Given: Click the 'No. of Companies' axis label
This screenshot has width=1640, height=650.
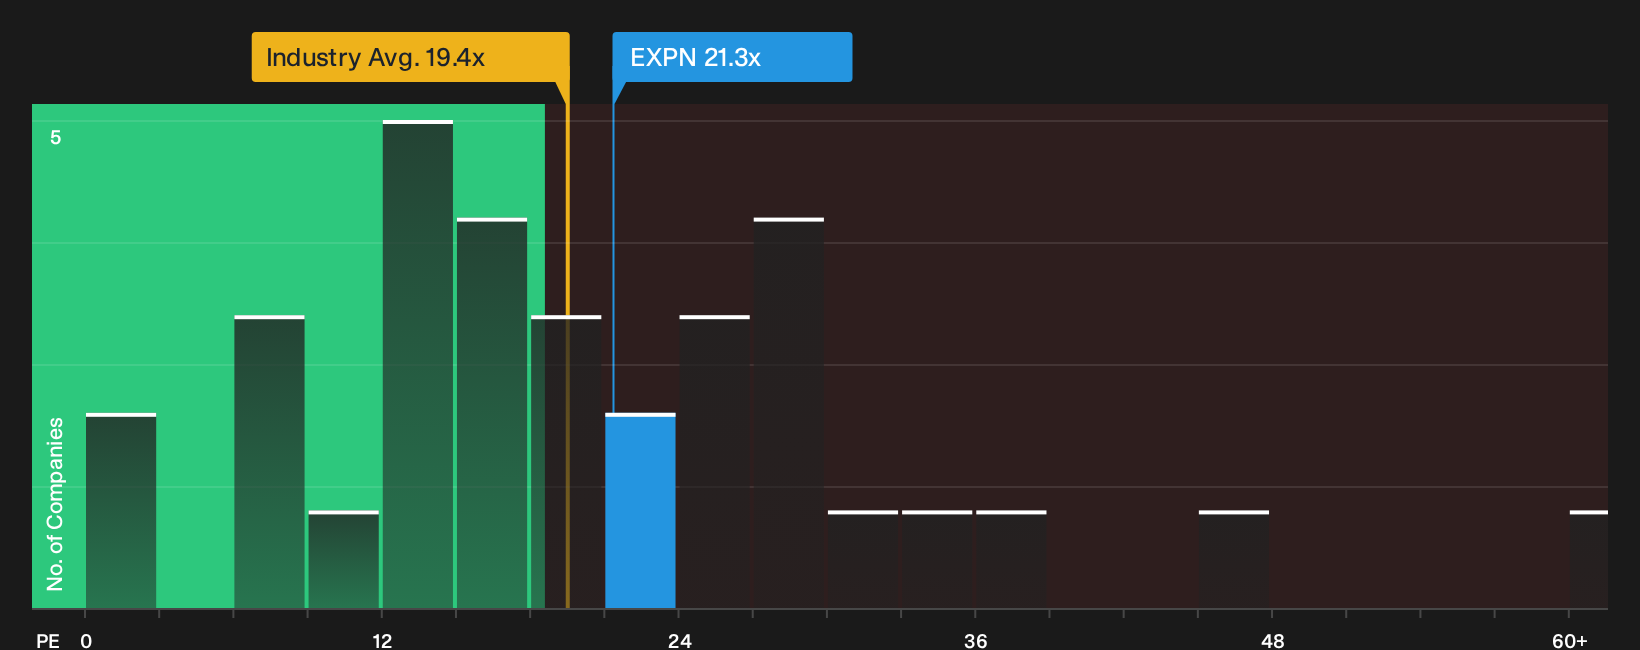Looking at the screenshot, I should tap(55, 503).
